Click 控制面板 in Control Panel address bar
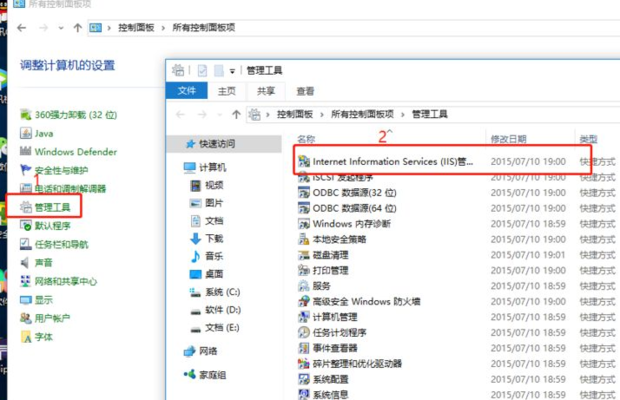The image size is (620, 400). [136, 28]
